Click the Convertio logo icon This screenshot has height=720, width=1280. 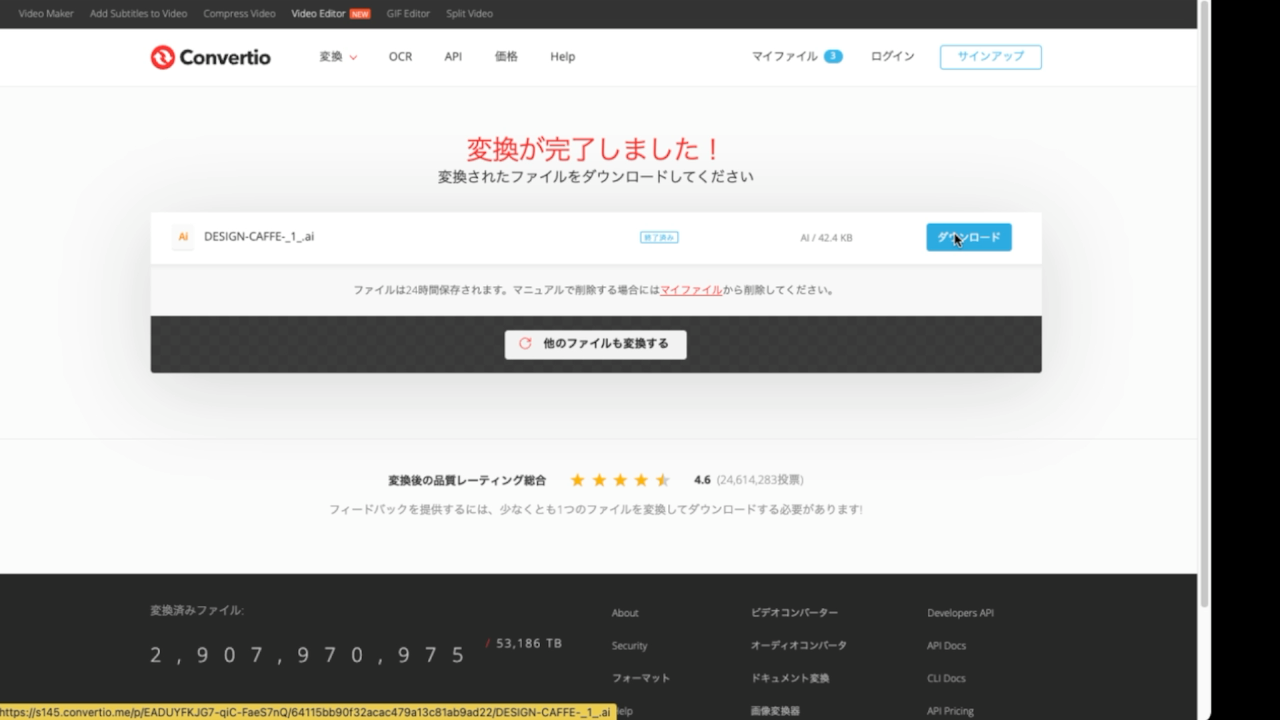(162, 57)
